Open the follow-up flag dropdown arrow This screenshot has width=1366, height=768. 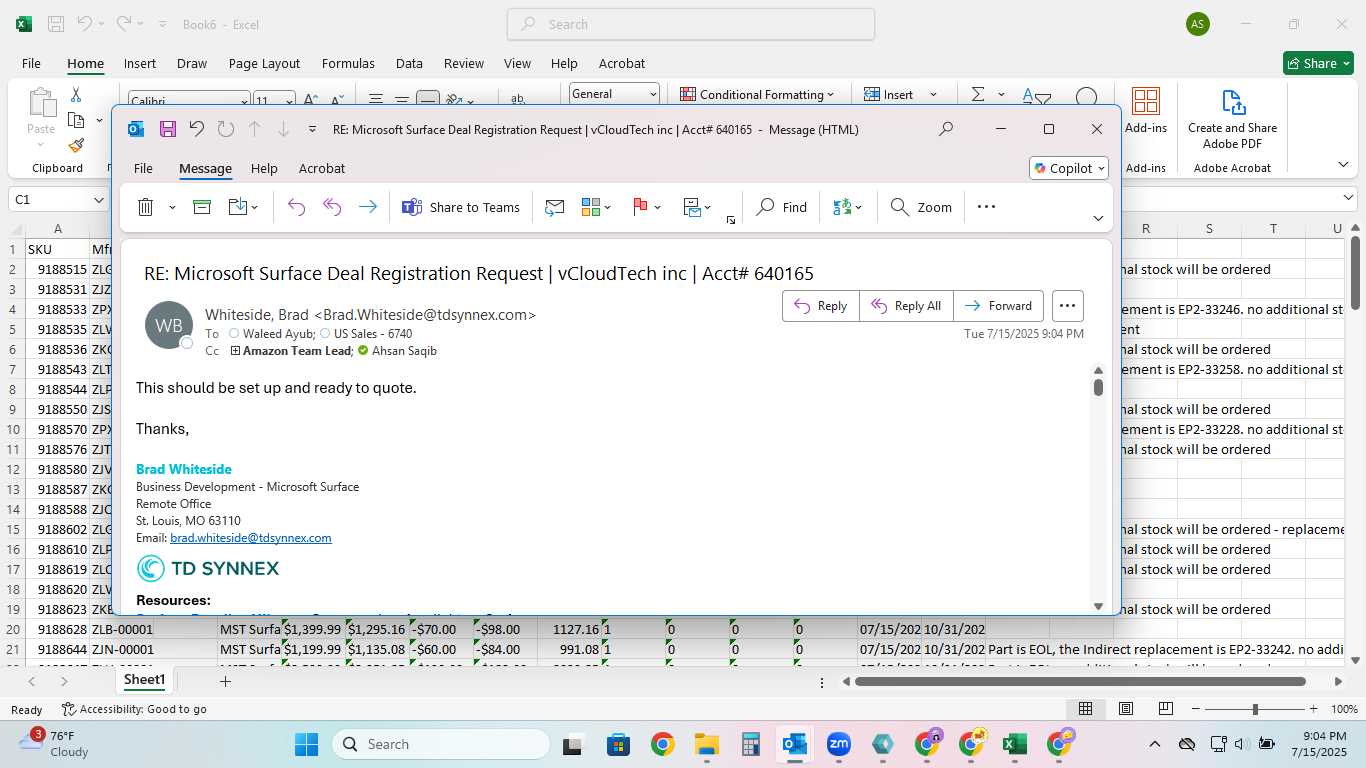coord(657,207)
